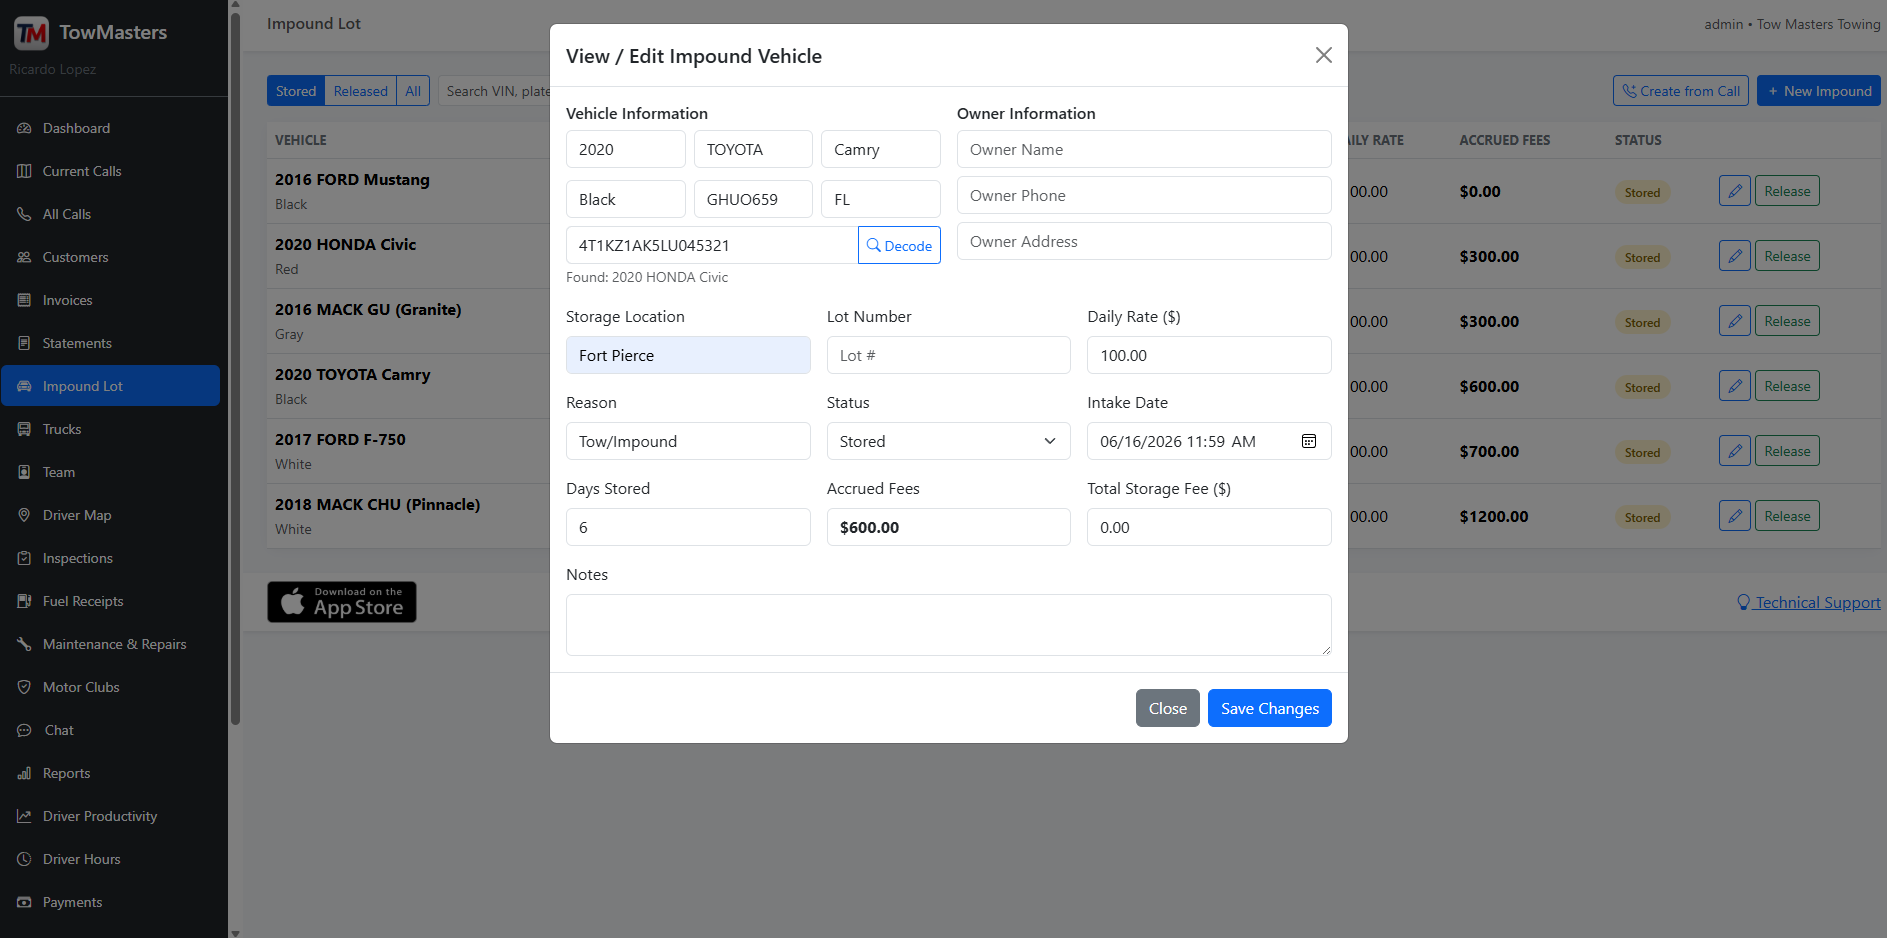1887x938 pixels.
Task: Show All vehicles tab
Action: pos(413,91)
